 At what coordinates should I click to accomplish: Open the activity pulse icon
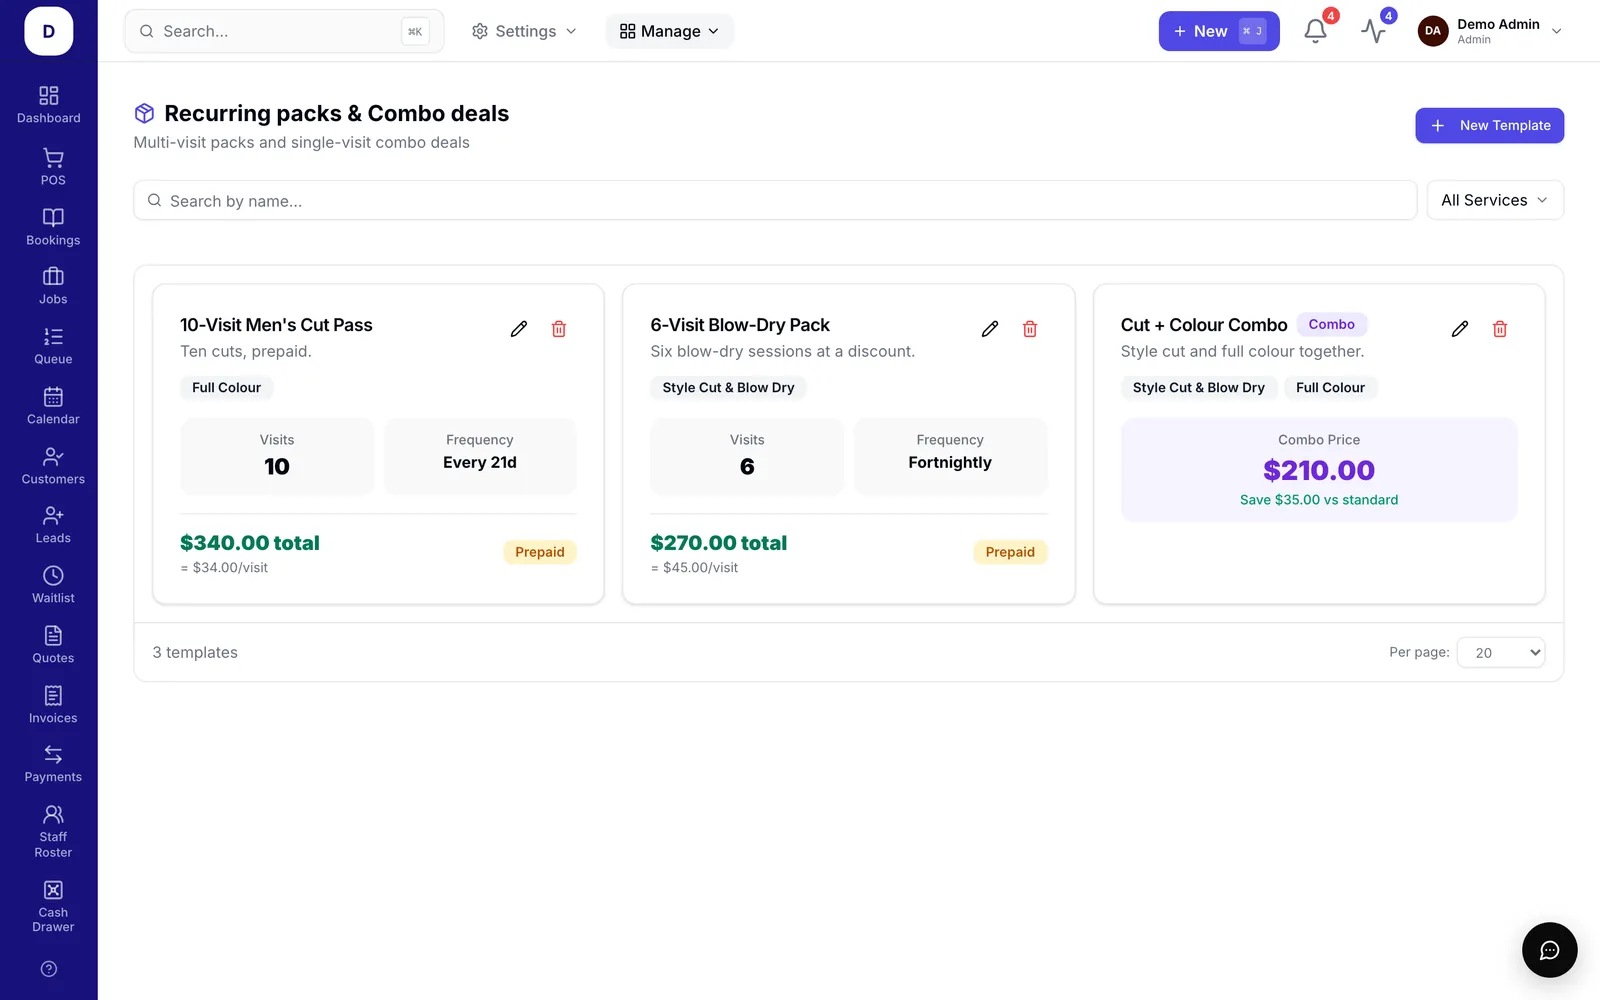1373,31
